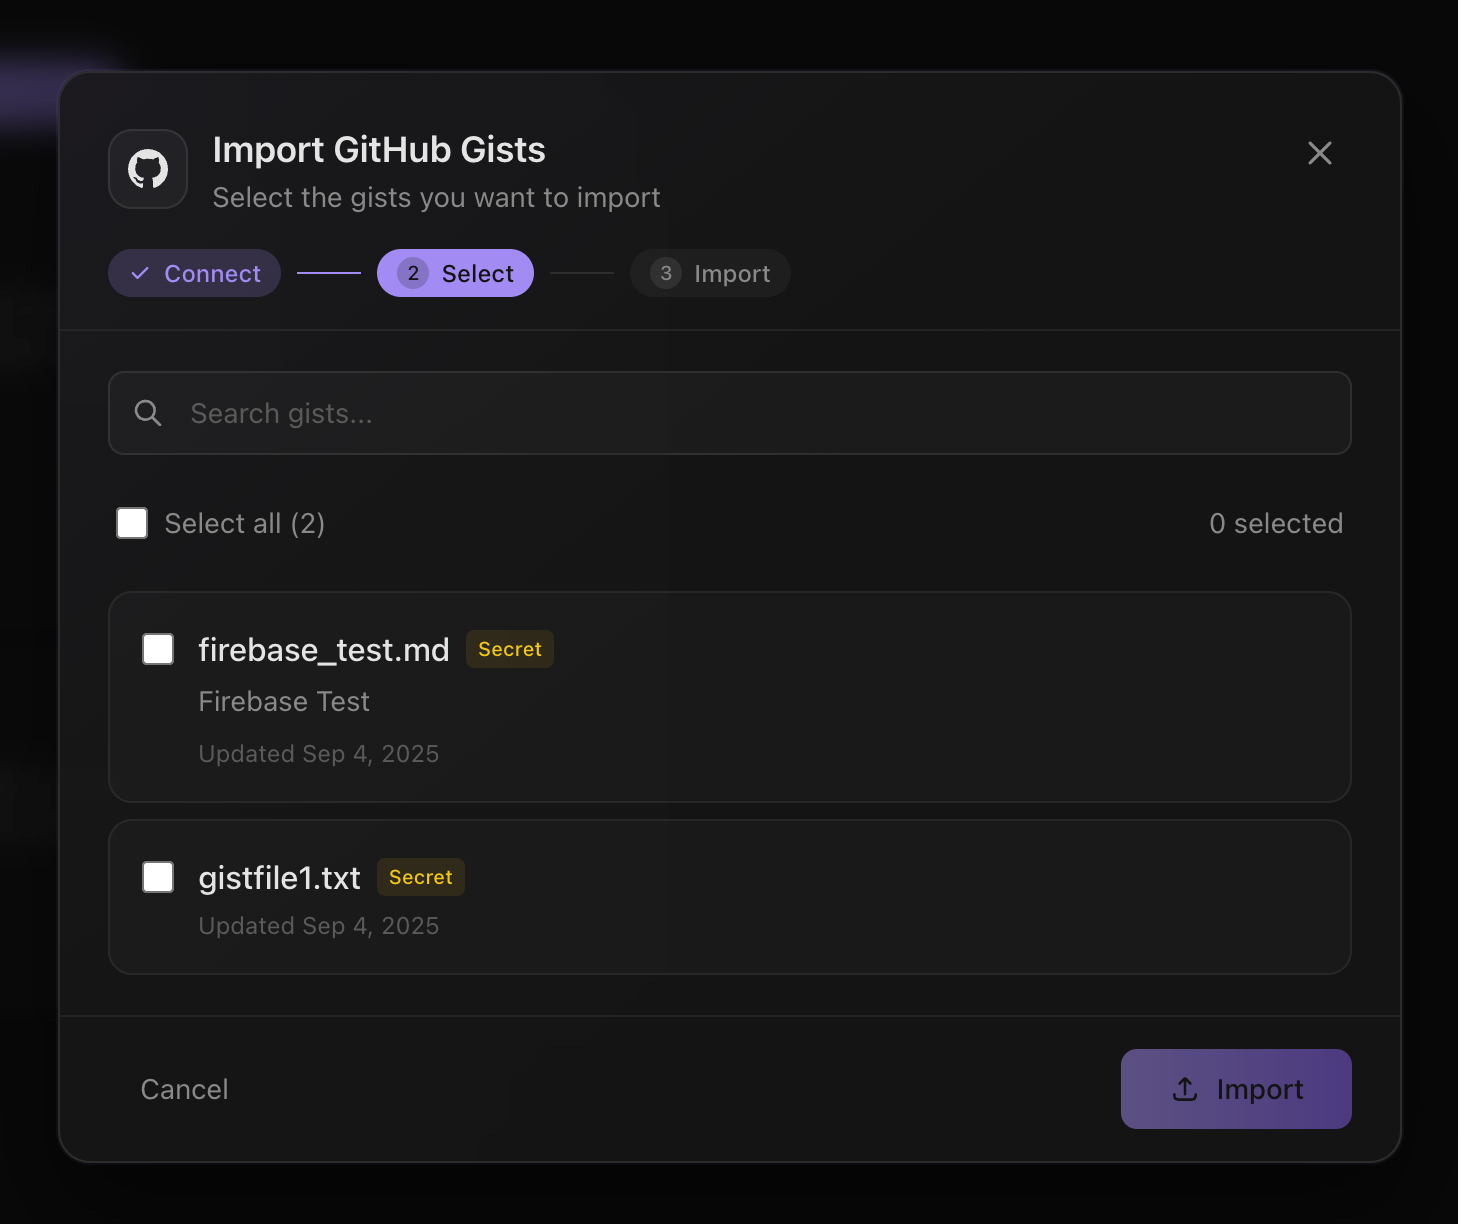Click the numbered circle 3 in Import step
1458x1224 pixels.
click(665, 273)
